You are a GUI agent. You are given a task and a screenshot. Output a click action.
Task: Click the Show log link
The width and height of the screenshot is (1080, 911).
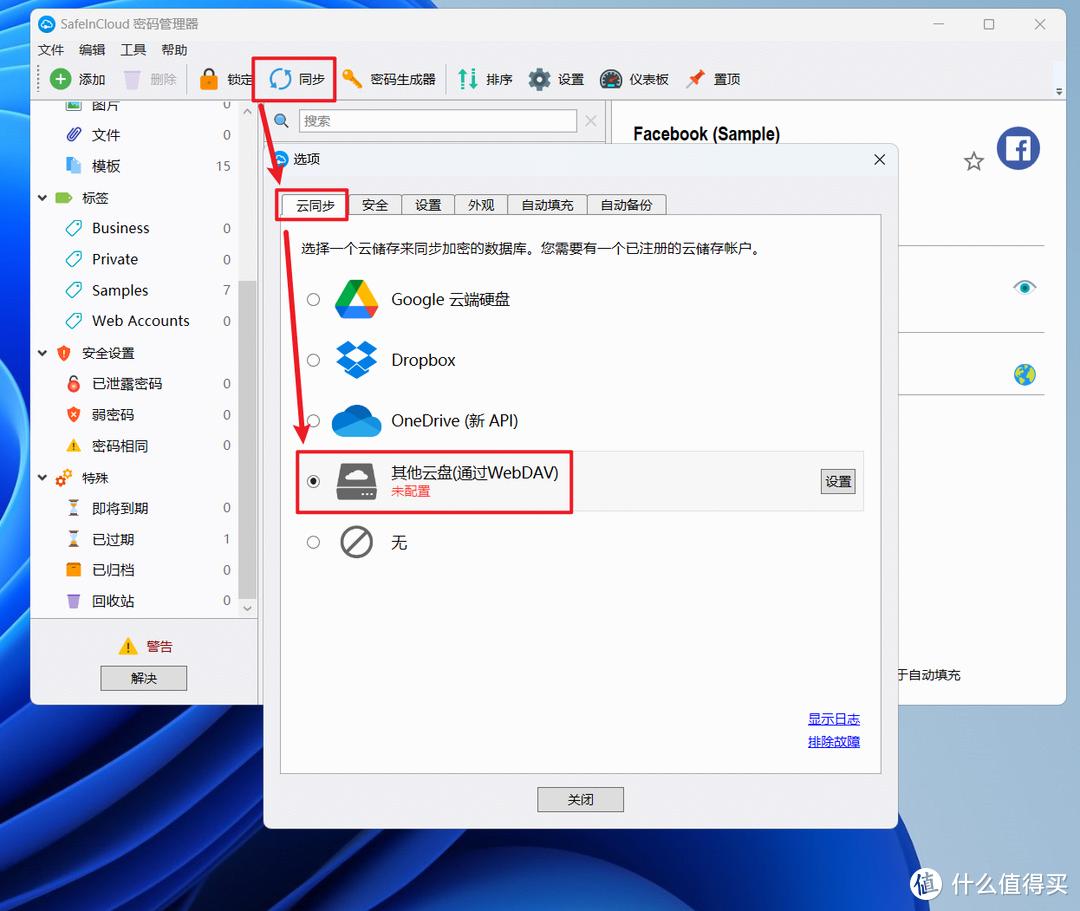[x=833, y=719]
